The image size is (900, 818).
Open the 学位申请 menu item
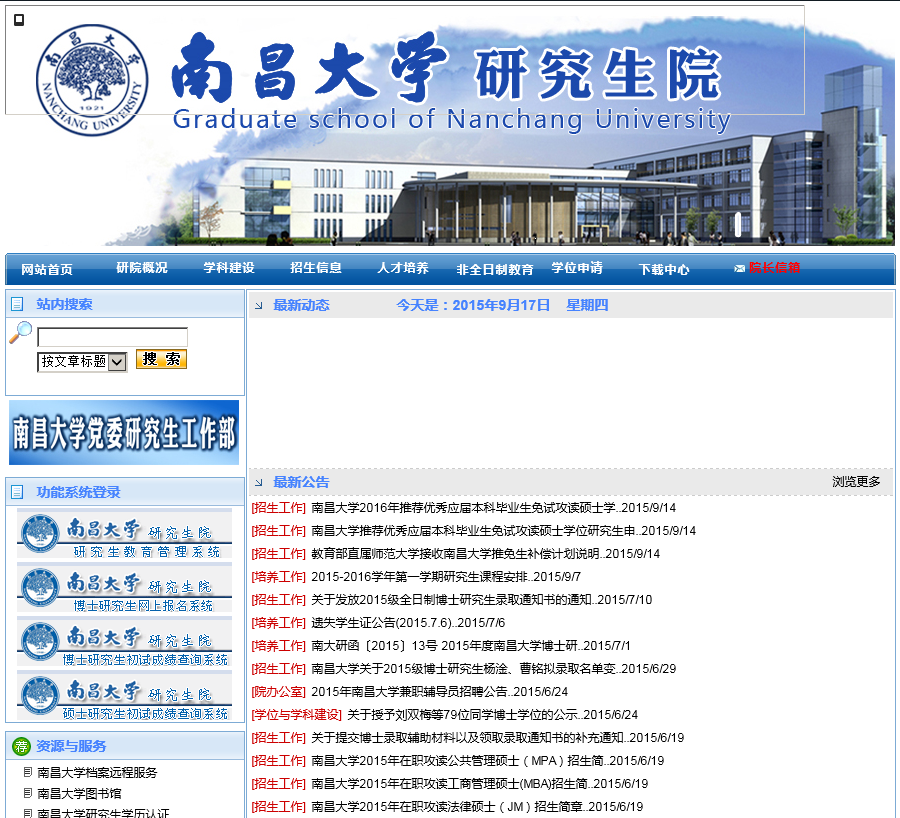[x=577, y=268]
